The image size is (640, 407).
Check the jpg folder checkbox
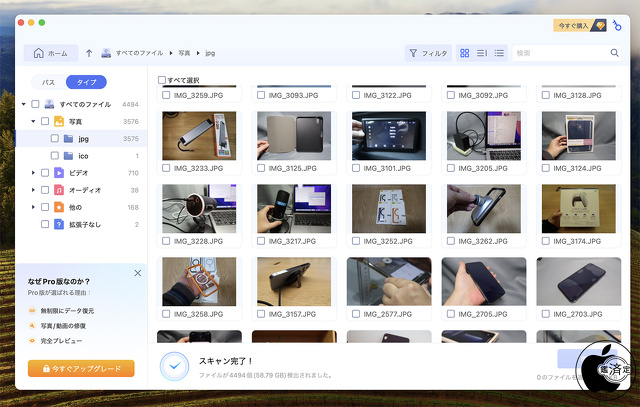(x=55, y=139)
